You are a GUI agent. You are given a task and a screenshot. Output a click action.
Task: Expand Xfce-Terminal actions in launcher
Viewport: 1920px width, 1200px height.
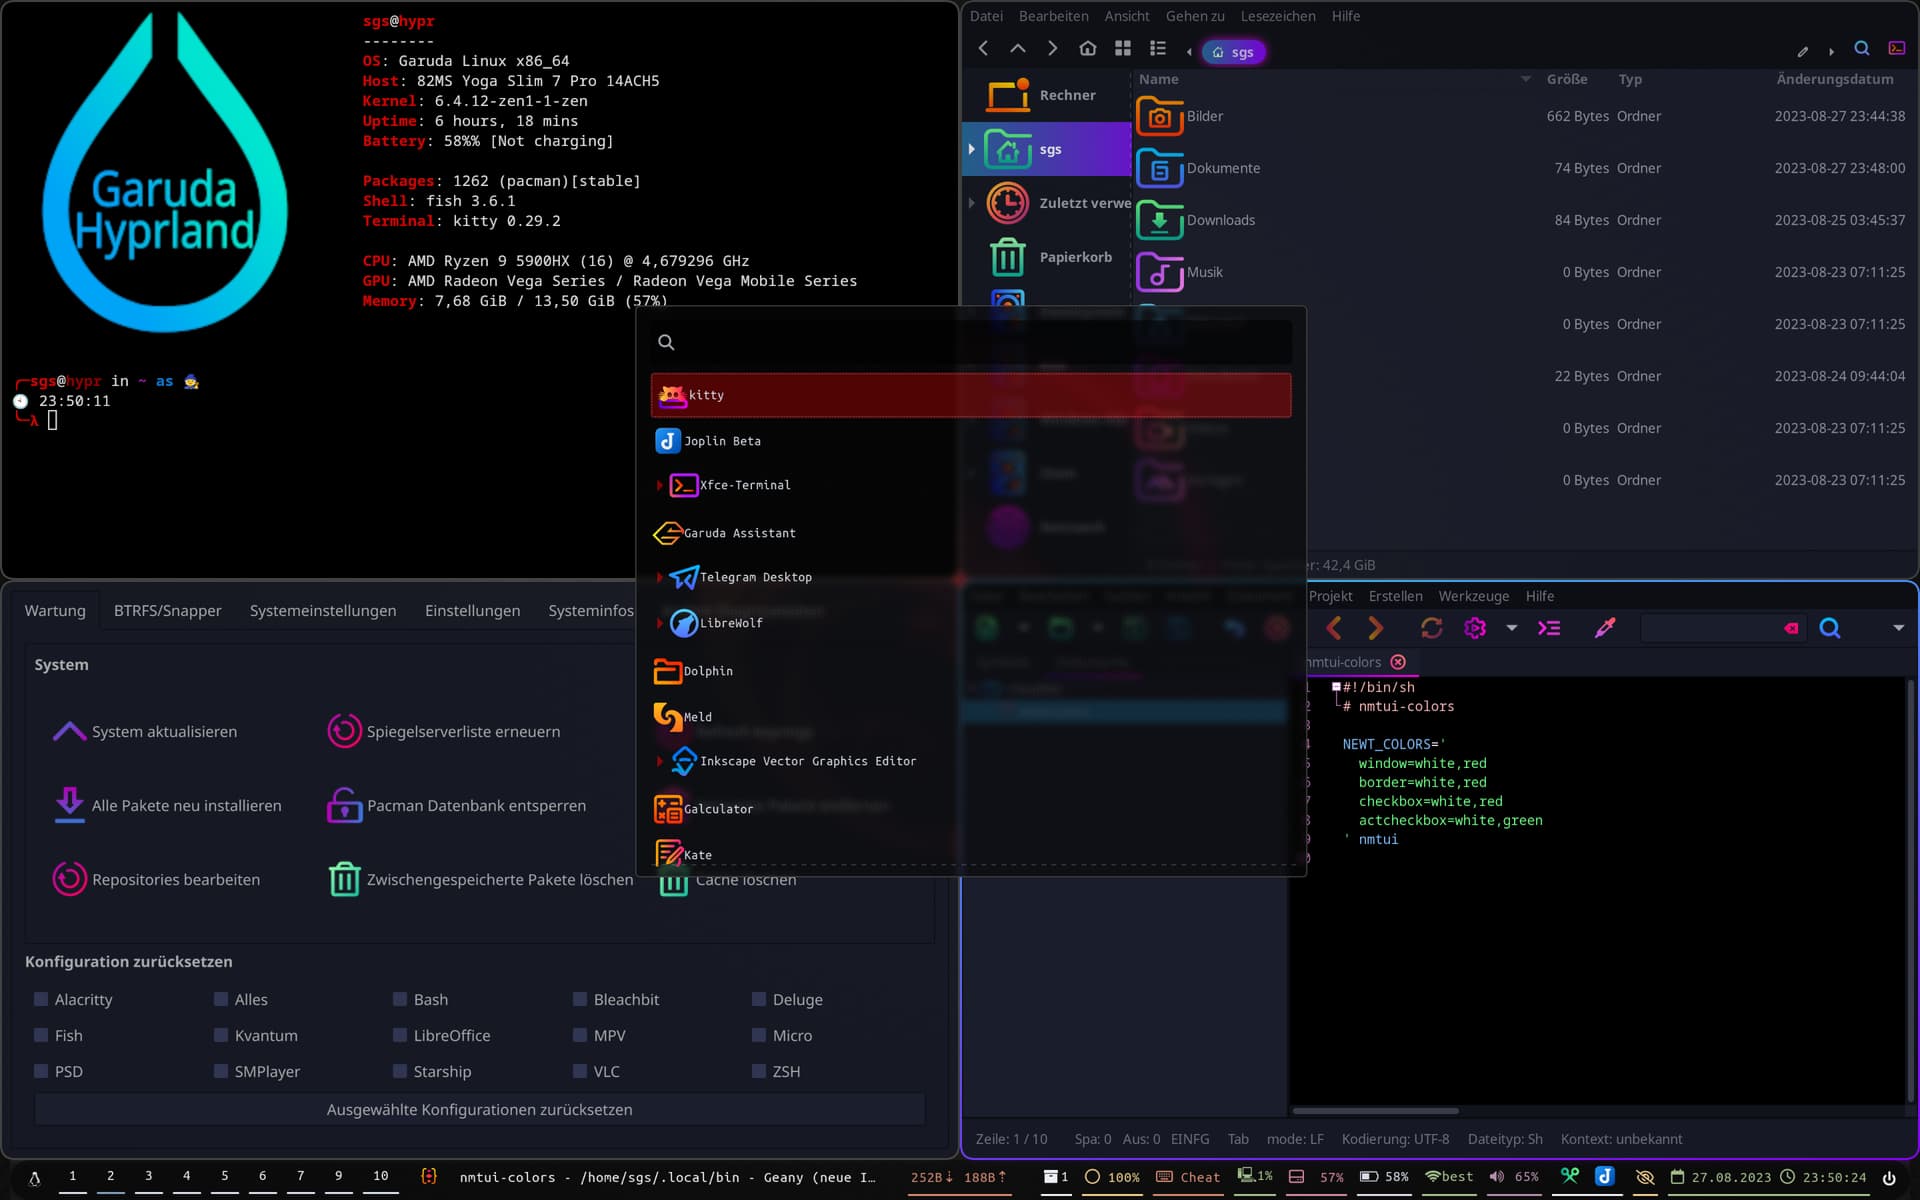point(659,485)
